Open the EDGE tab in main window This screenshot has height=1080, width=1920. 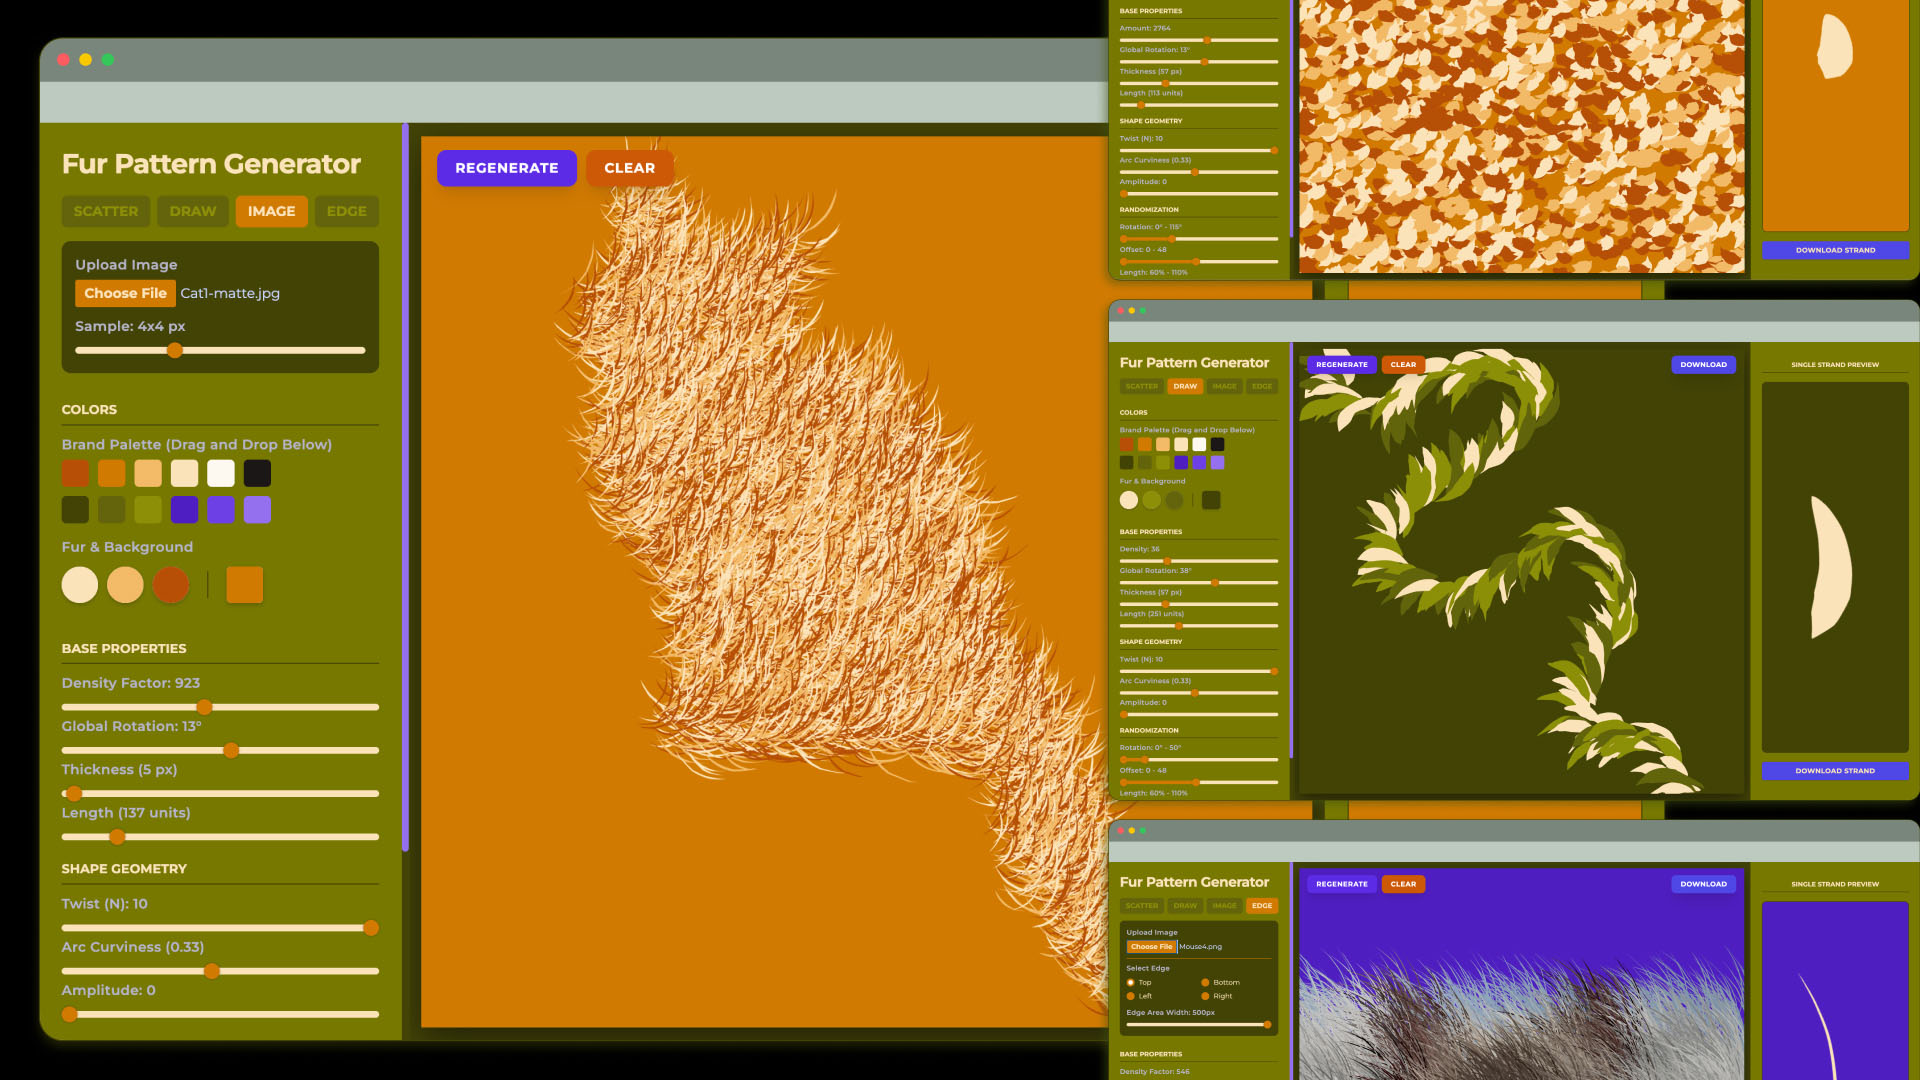[346, 211]
